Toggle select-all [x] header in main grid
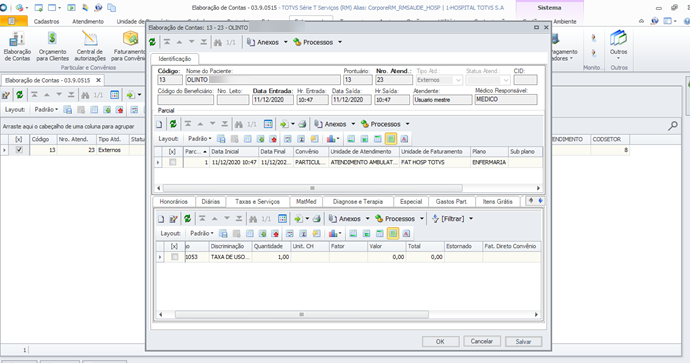The height and width of the screenshot is (363, 690). pyautogui.click(x=18, y=139)
